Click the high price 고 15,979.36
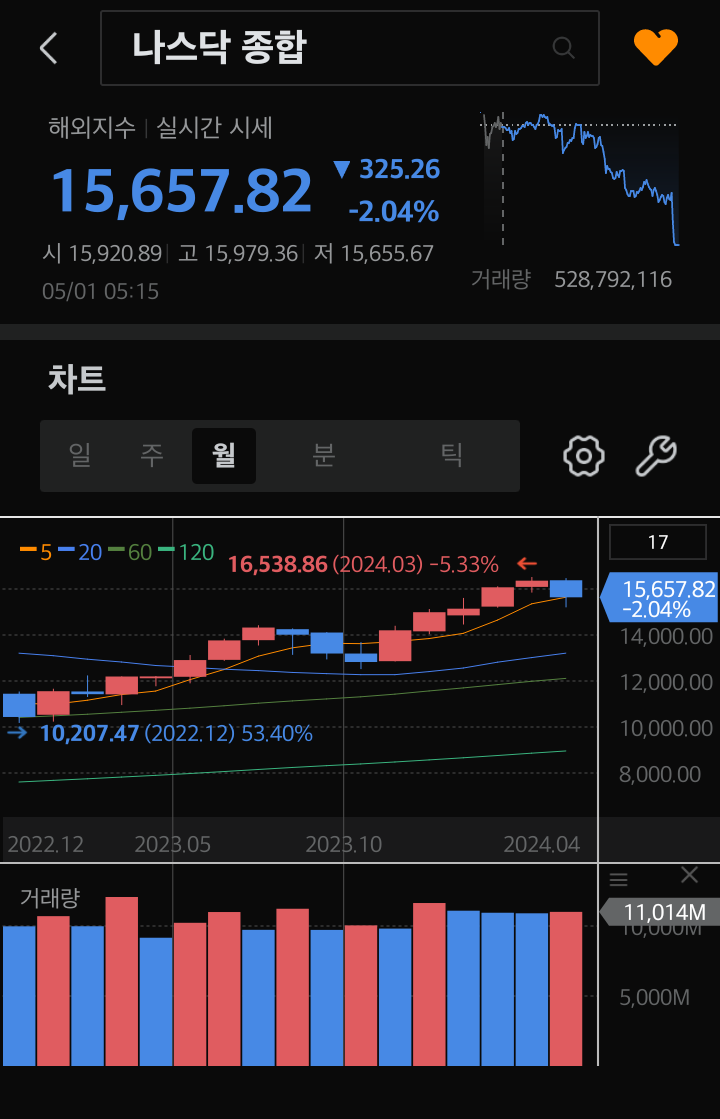 [x=238, y=253]
